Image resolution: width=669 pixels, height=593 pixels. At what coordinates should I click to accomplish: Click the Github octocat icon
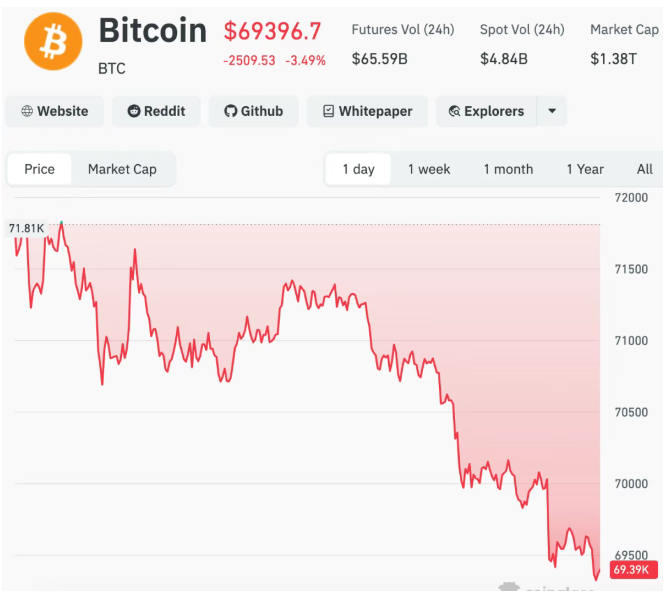click(230, 111)
